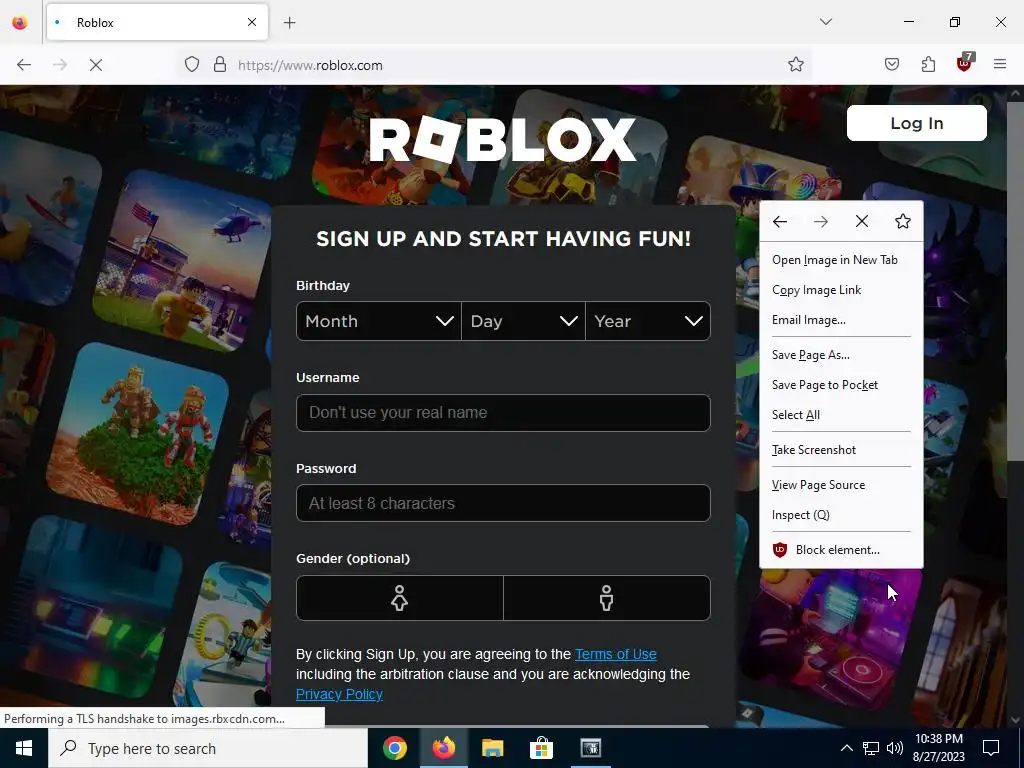Screen dimensions: 1024x768
Task: Select the male gender icon button
Action: (x=607, y=598)
